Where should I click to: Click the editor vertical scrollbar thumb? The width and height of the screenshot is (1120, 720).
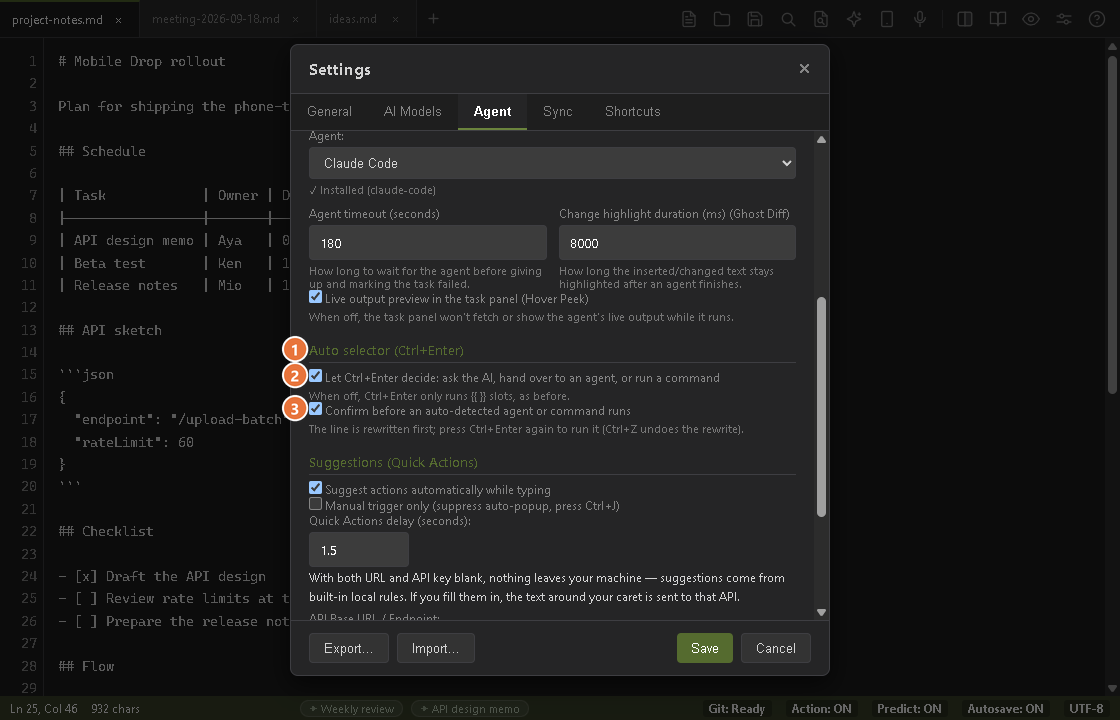tap(1113, 224)
